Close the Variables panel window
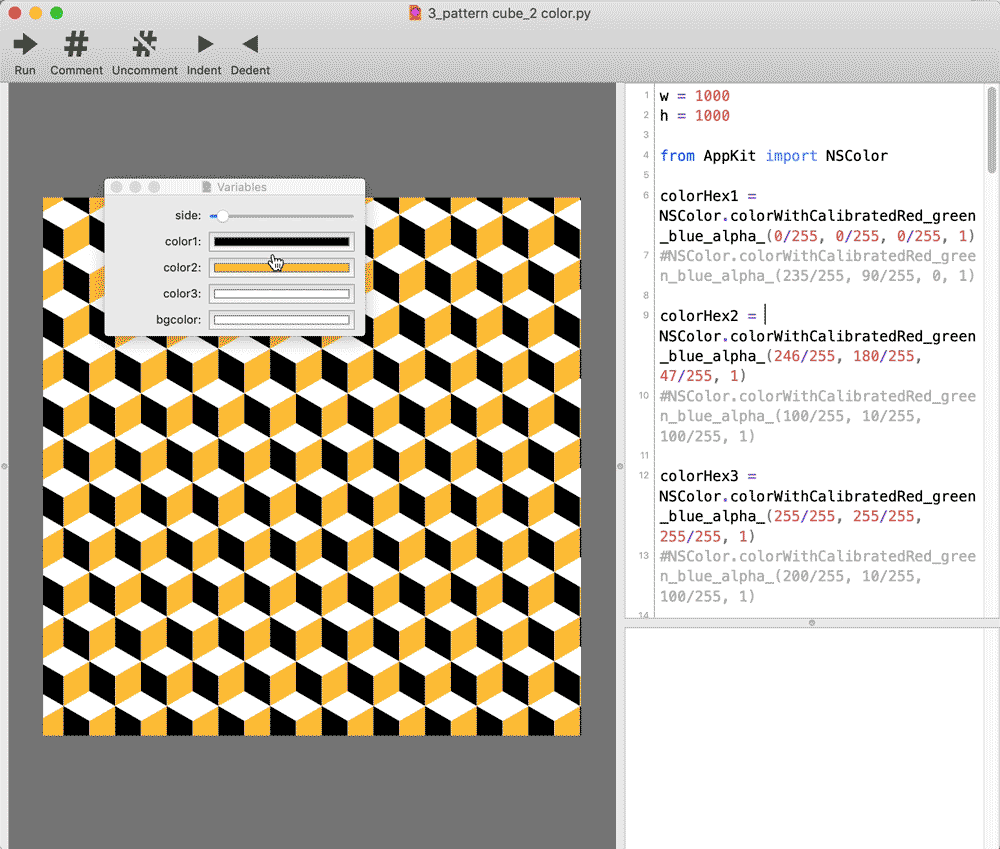 [116, 187]
